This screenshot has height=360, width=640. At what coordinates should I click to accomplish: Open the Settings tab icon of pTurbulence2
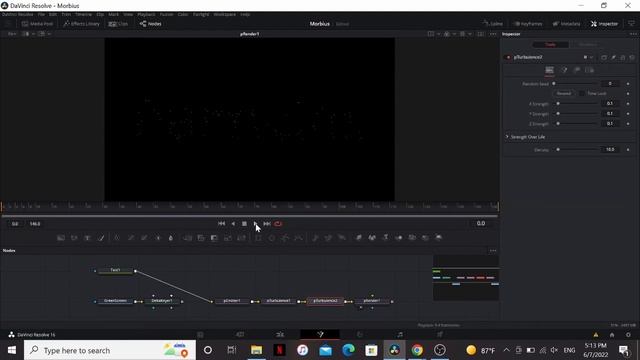click(590, 70)
